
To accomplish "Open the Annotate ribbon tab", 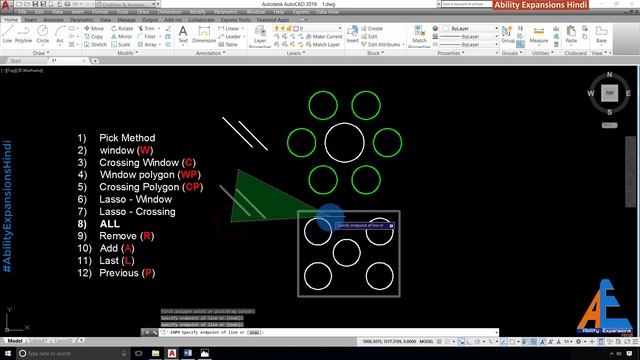I will 53,20.
